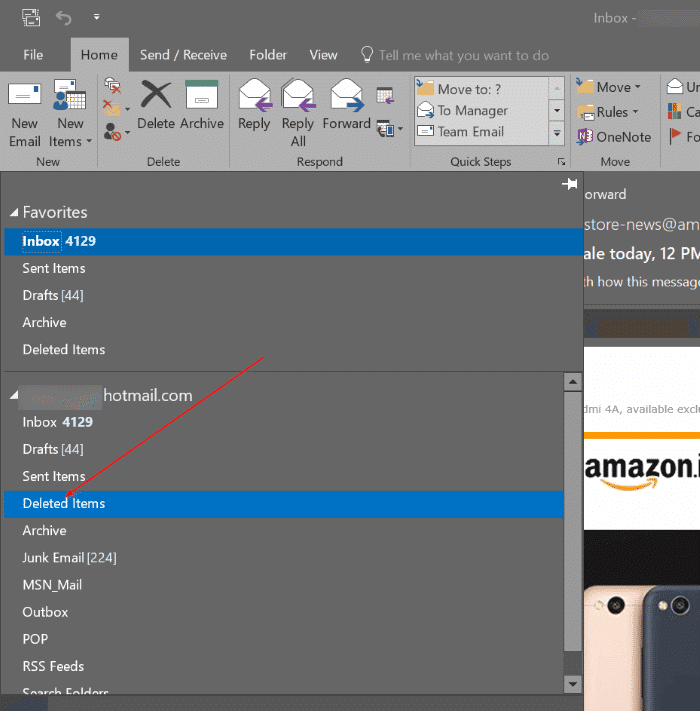Screen dimensions: 700x711
Task: Select the Home ribbon tab
Action: click(99, 55)
